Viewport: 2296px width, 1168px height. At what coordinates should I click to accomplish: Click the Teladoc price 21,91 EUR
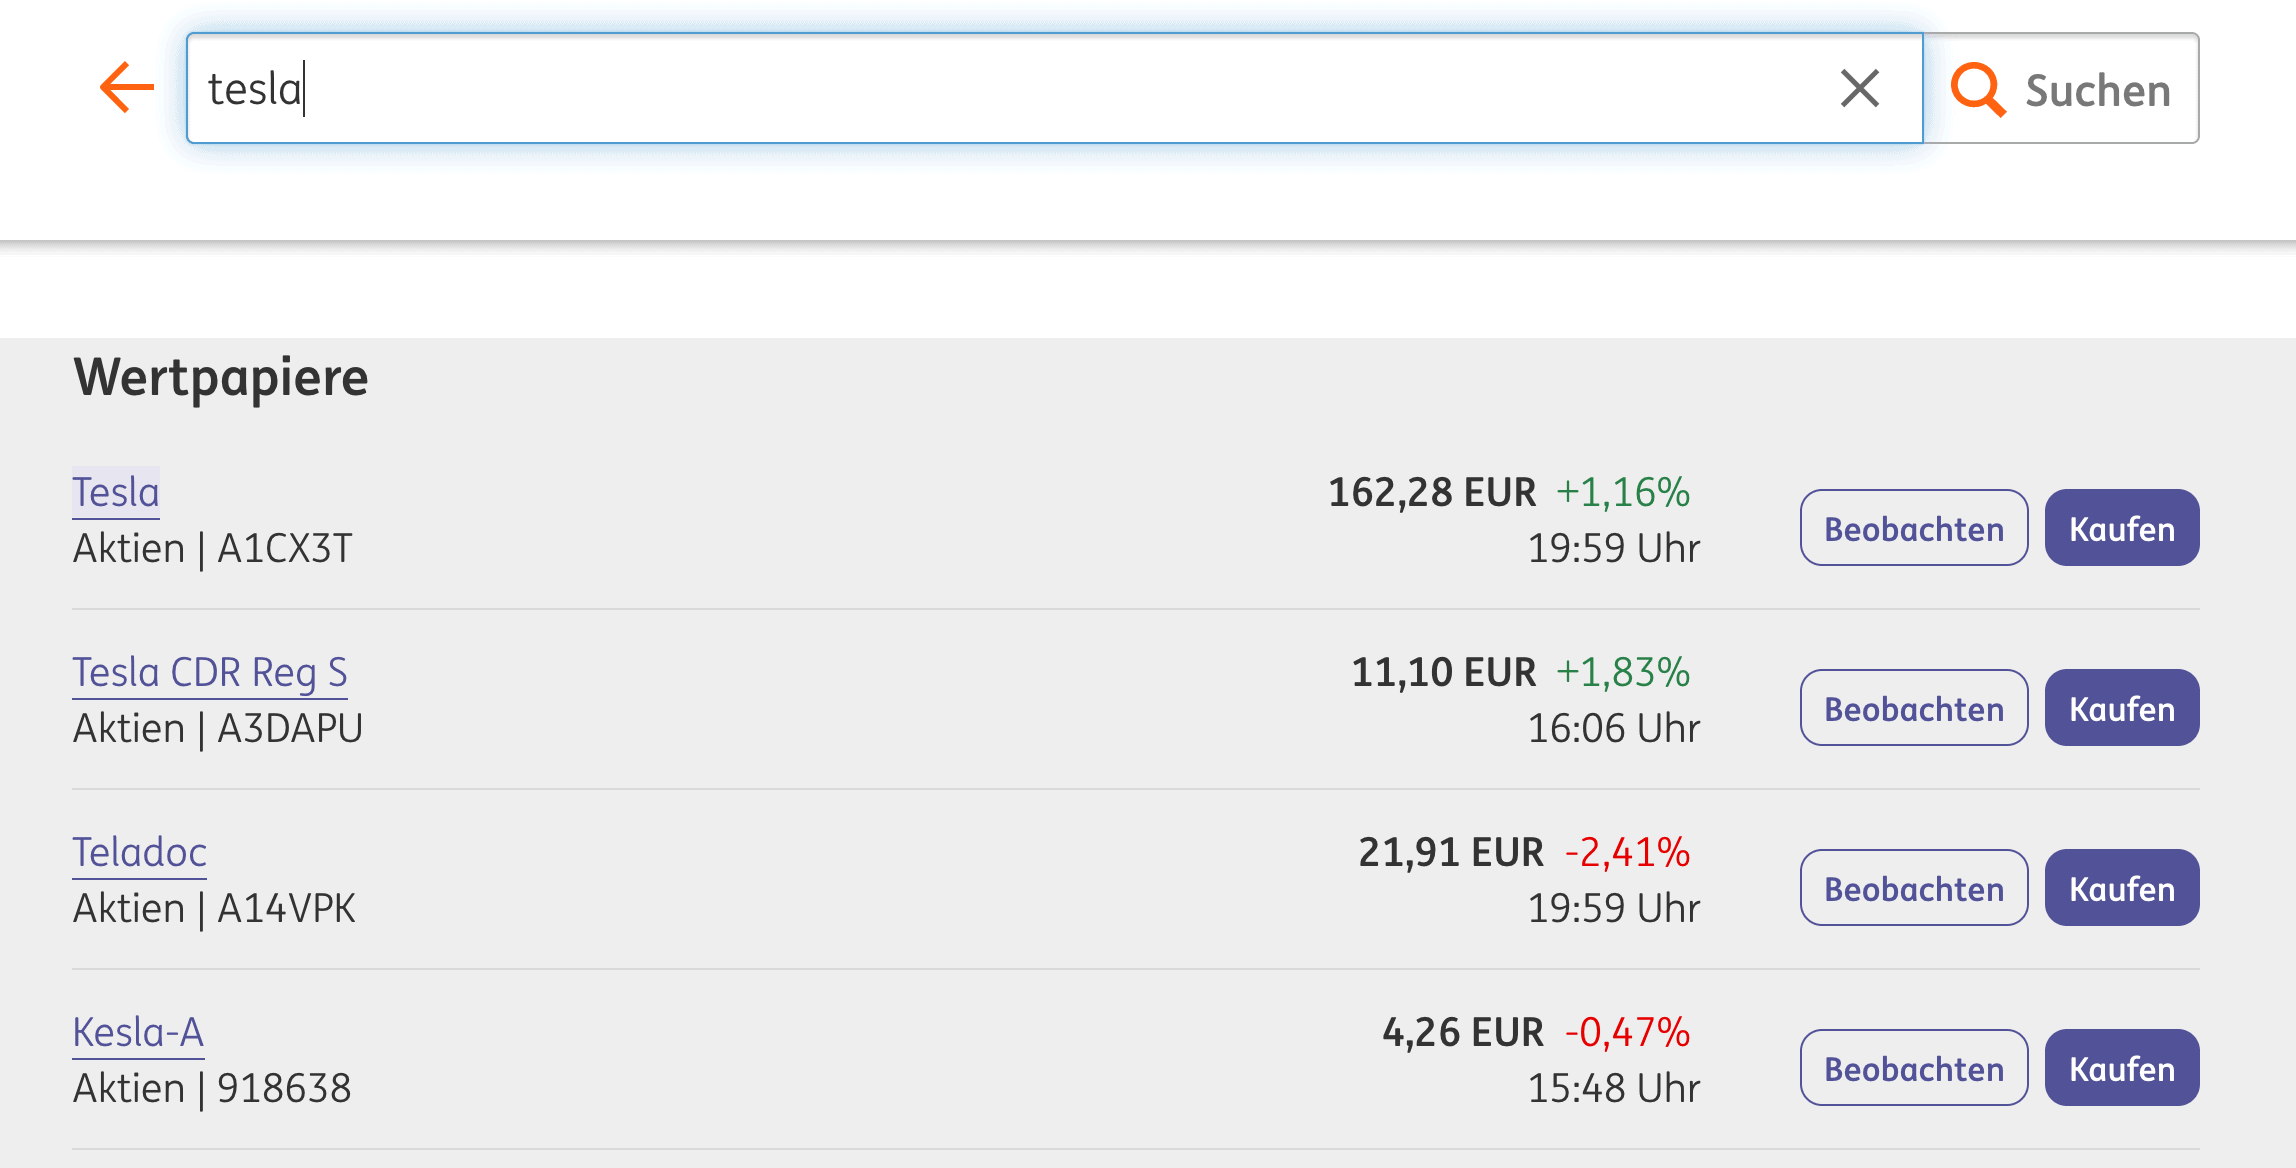1450,852
